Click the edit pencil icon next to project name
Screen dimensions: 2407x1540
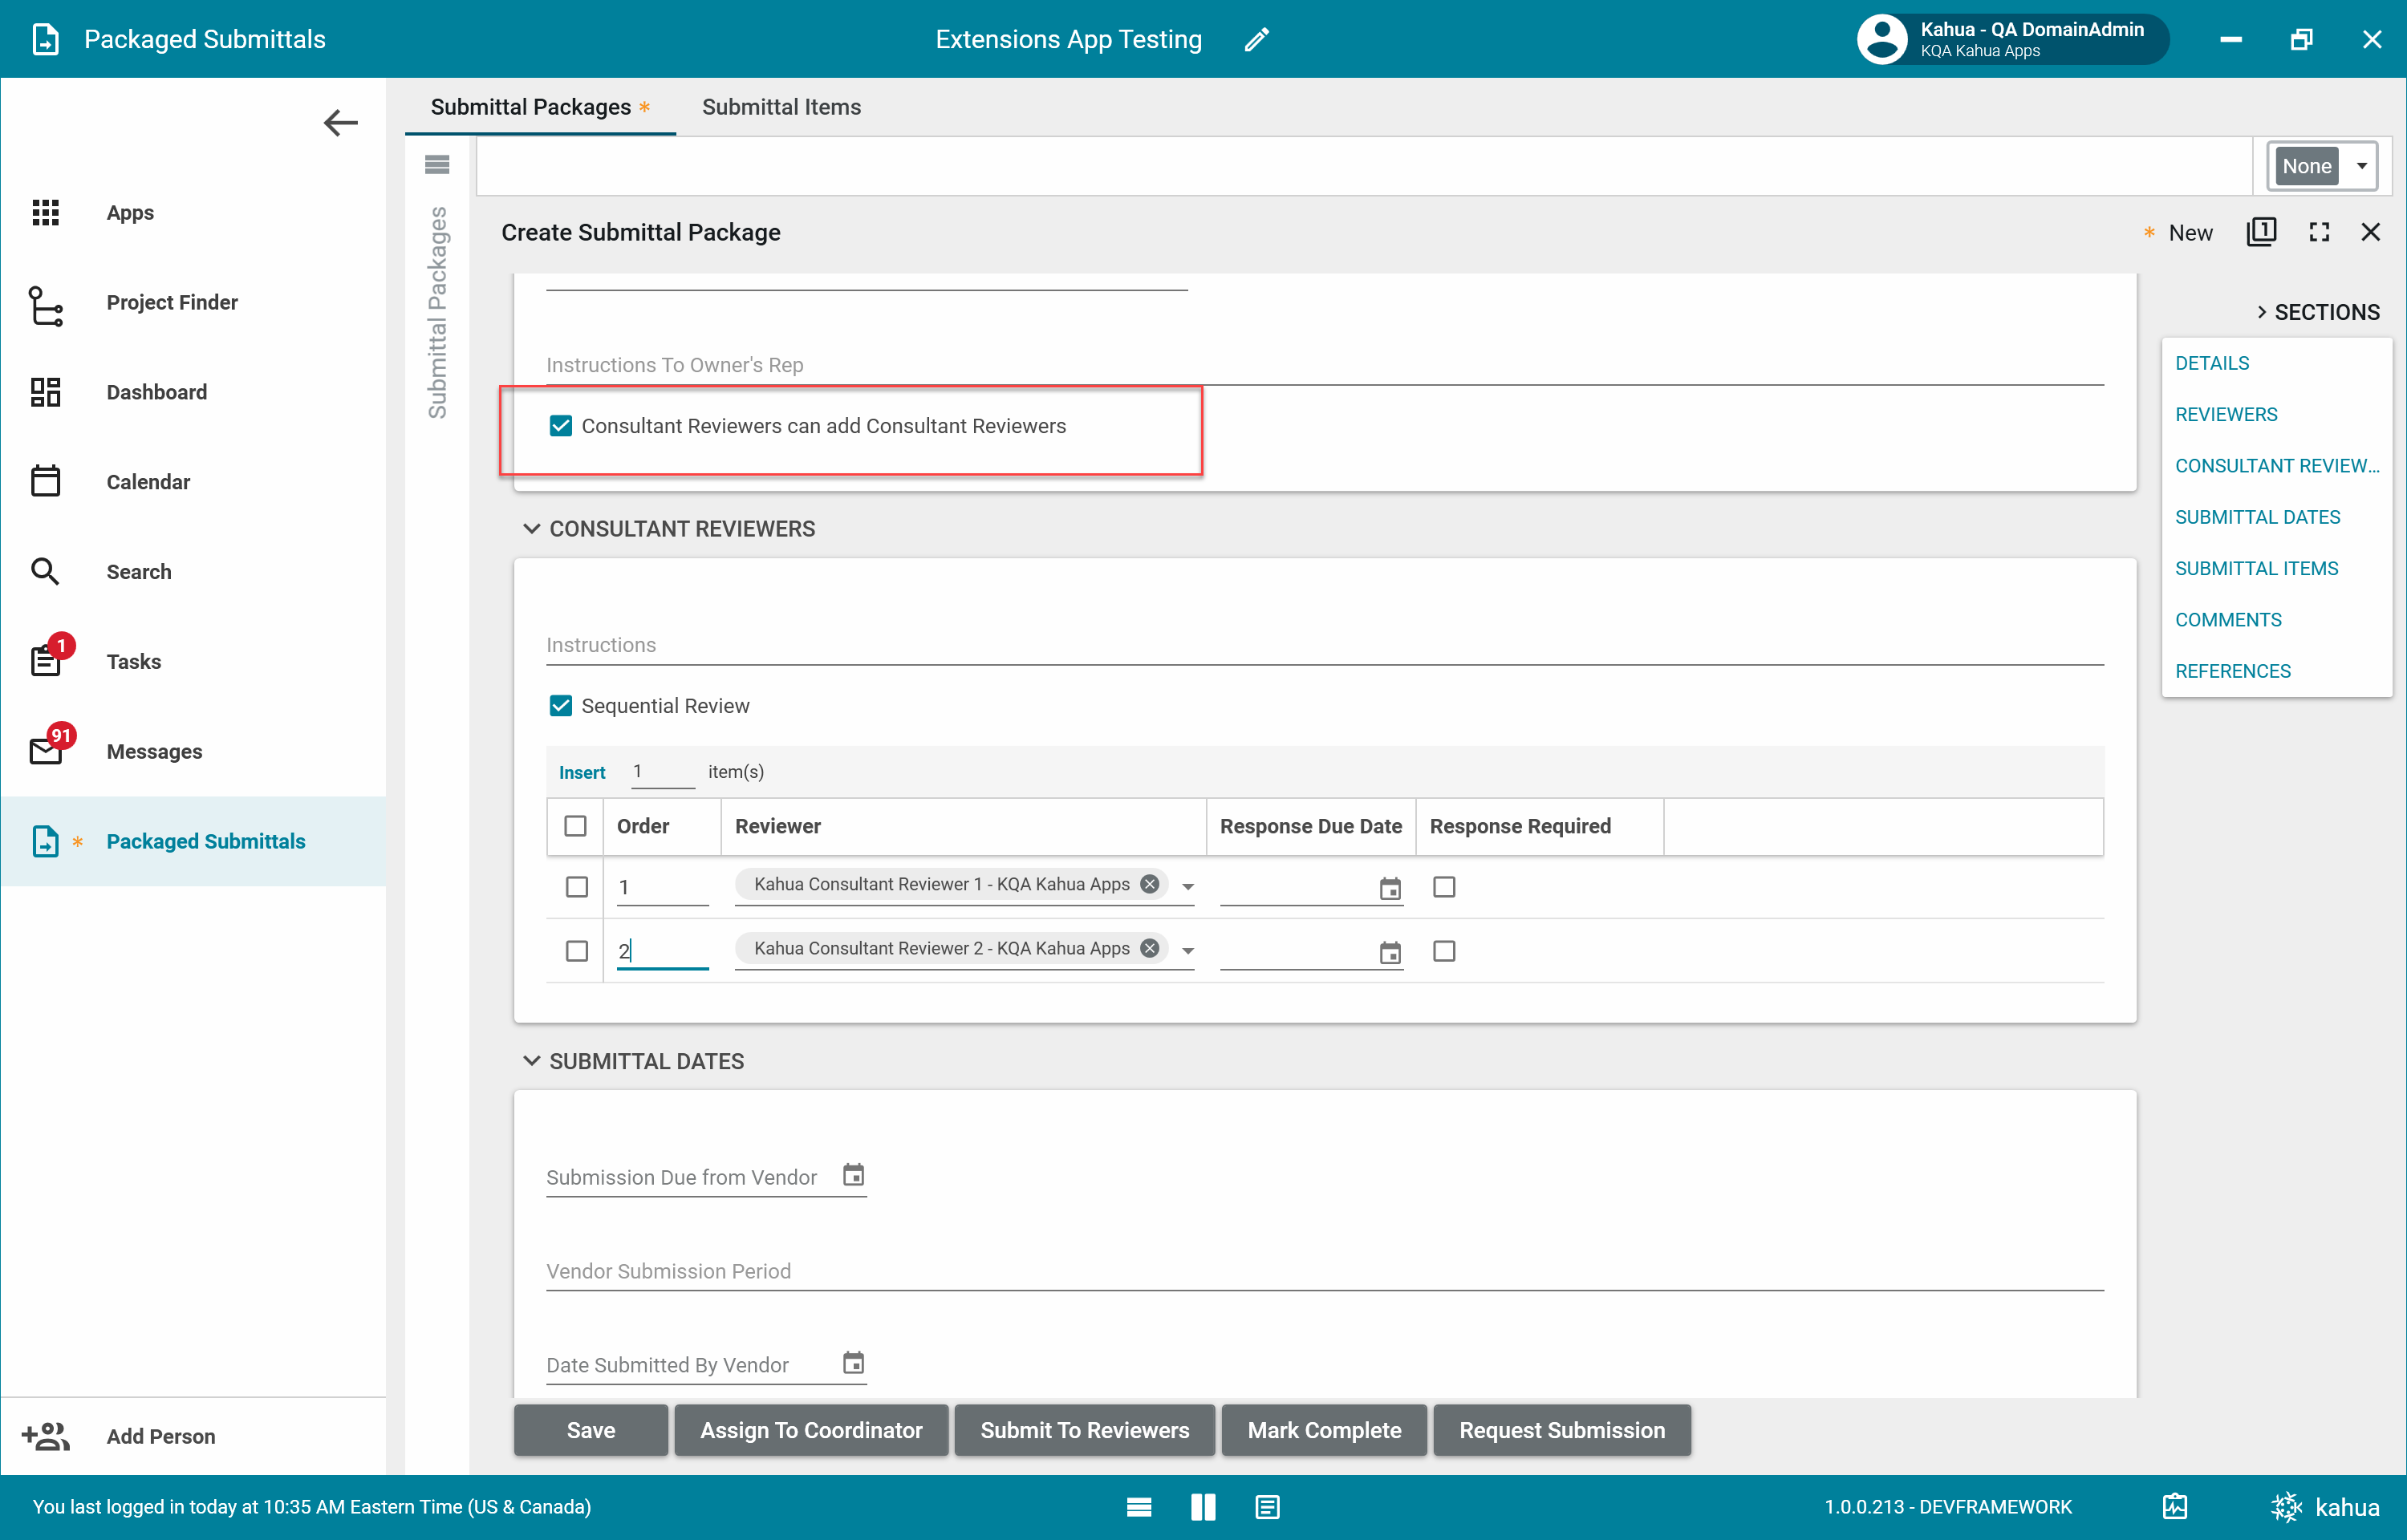(x=1256, y=39)
